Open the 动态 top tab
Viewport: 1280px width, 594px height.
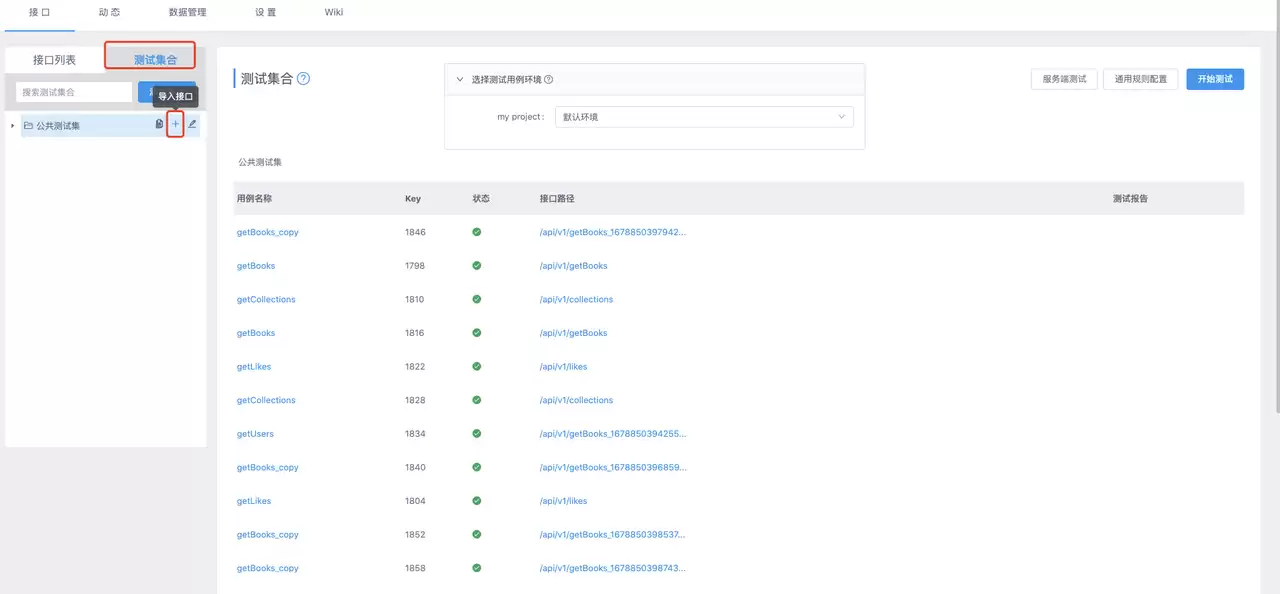click(110, 12)
